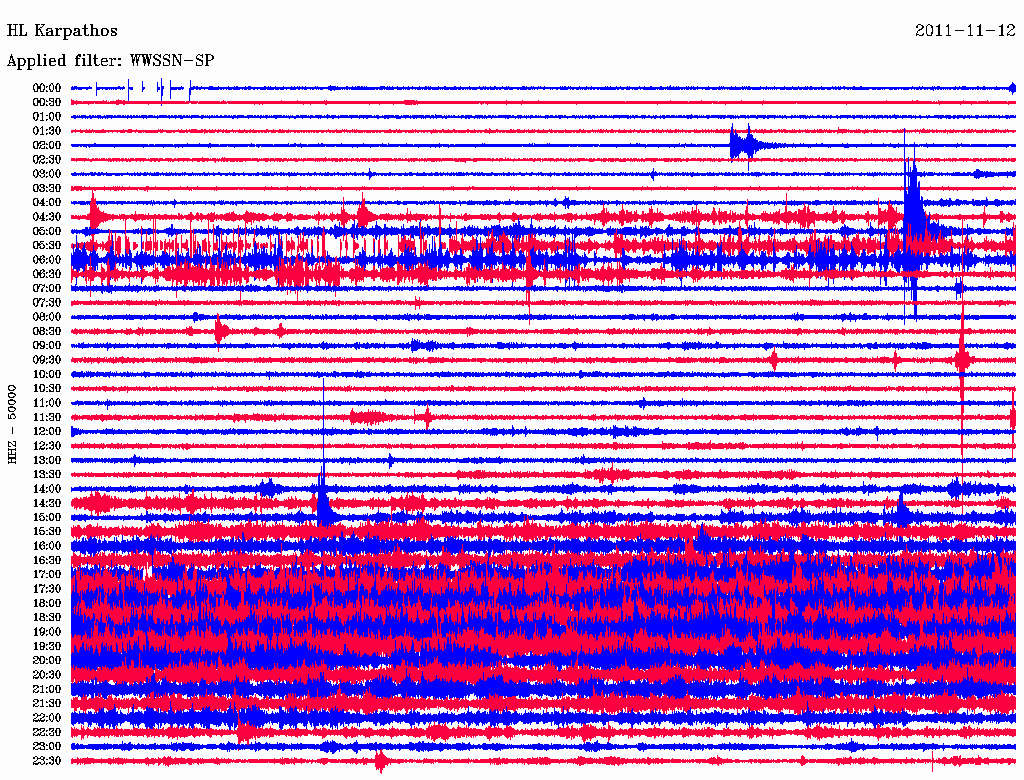Image resolution: width=1024 pixels, height=780 pixels.
Task: Select the 16:00 time label
Action: pyautogui.click(x=47, y=546)
